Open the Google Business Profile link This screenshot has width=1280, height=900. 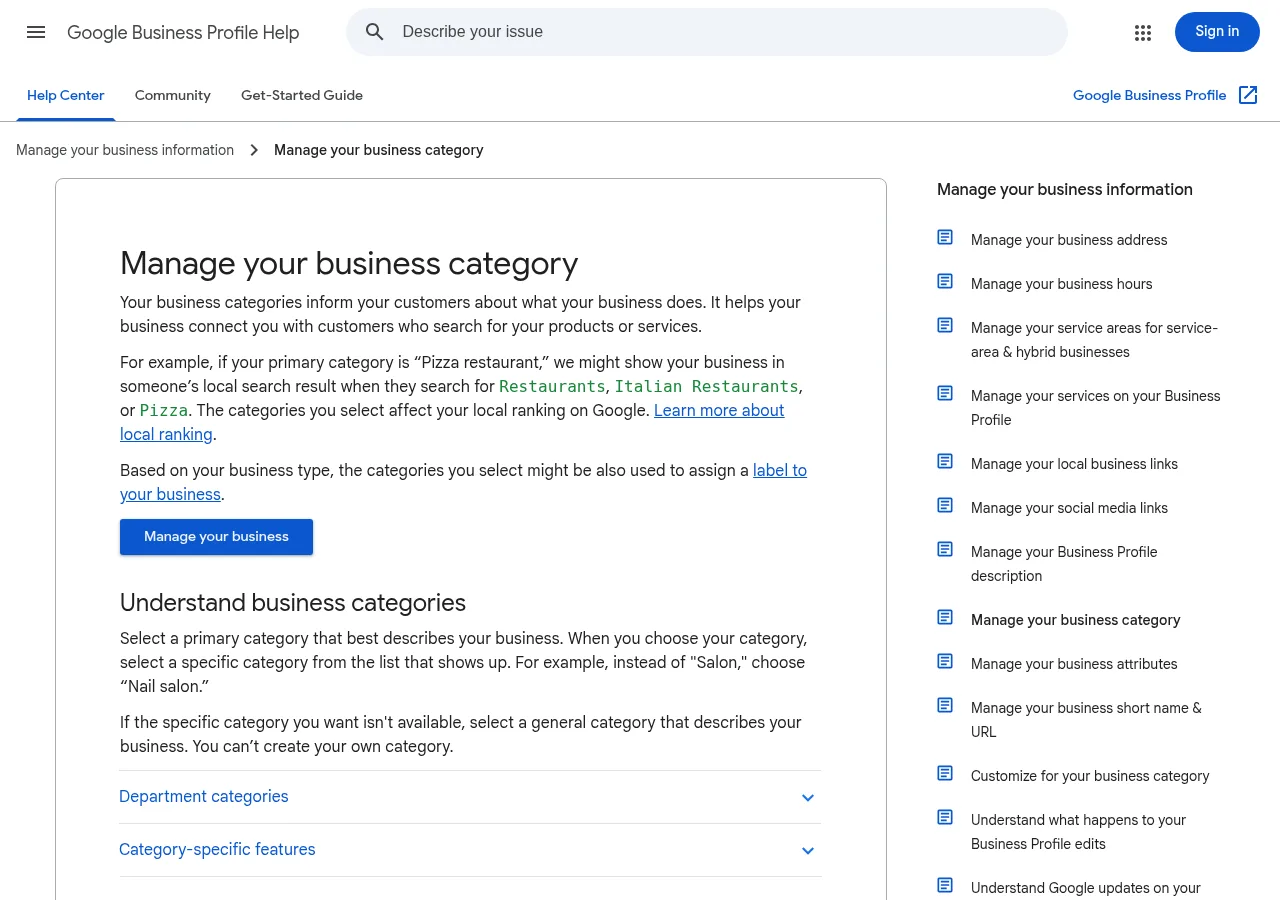(1150, 95)
